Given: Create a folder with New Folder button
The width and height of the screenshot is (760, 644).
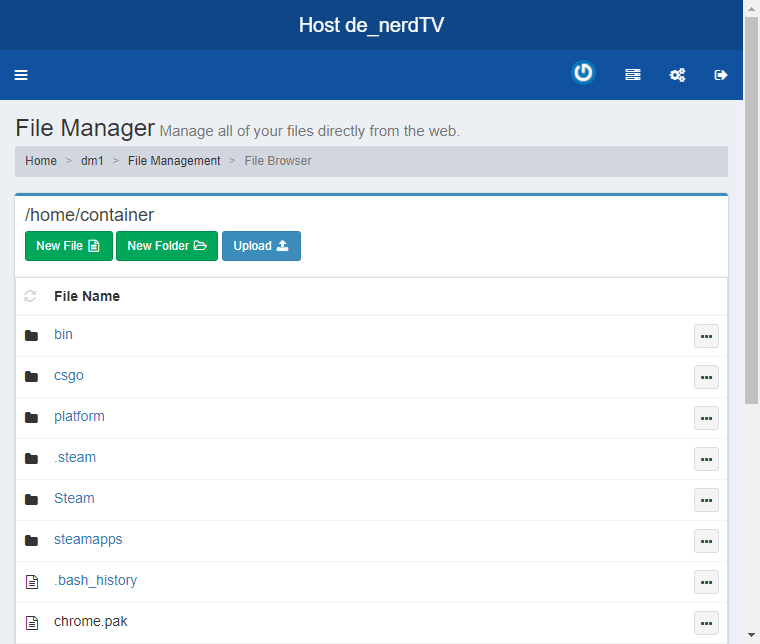Looking at the screenshot, I should coord(166,246).
